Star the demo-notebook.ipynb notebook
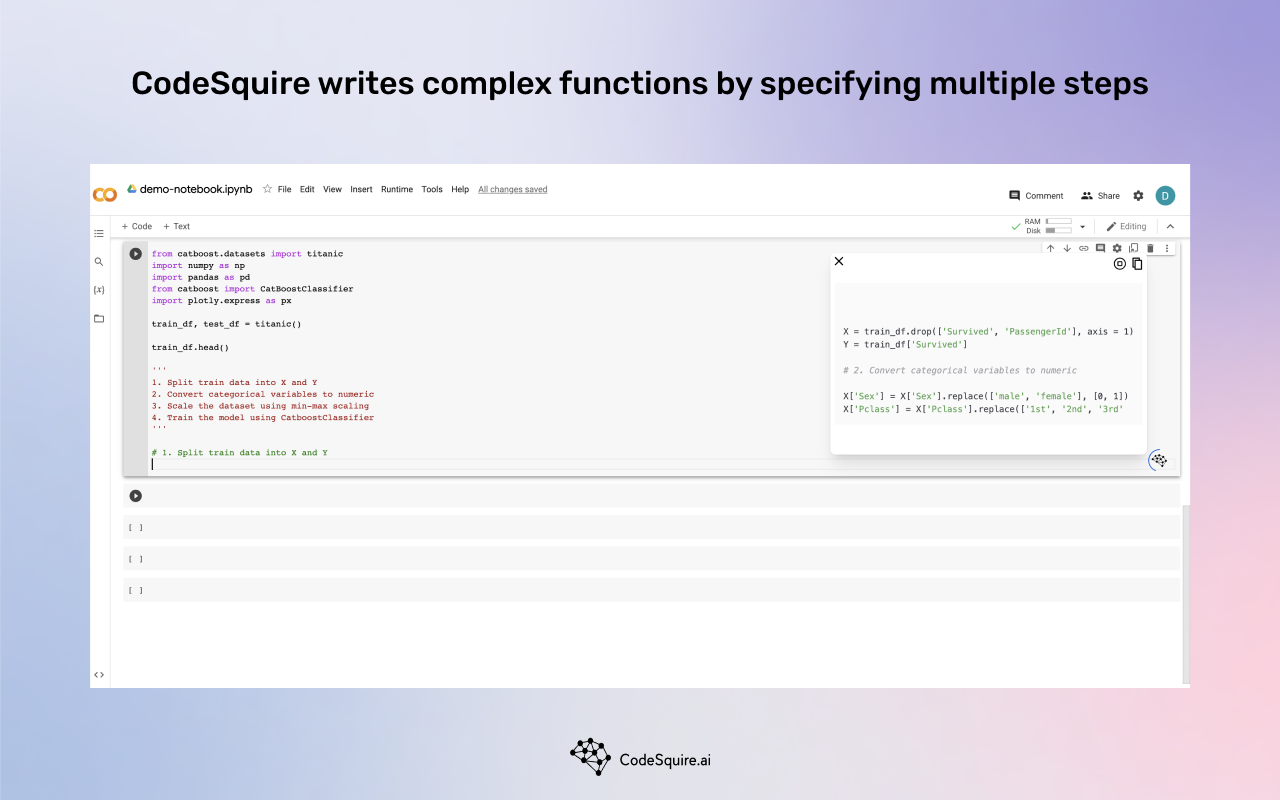The image size is (1280, 800). 267,189
